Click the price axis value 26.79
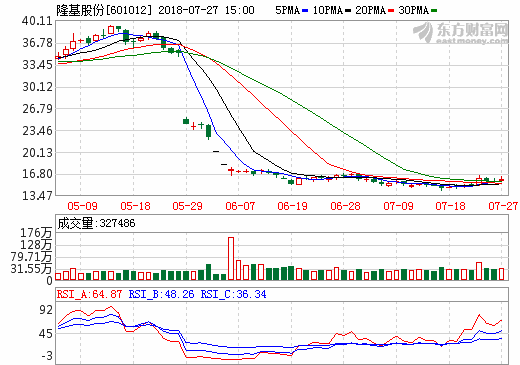The width and height of the screenshot is (520, 365). (37, 109)
